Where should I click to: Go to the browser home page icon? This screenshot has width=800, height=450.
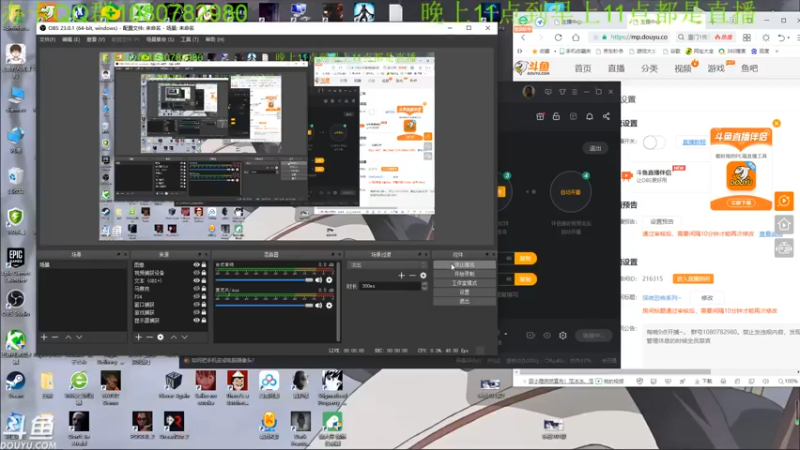576,37
